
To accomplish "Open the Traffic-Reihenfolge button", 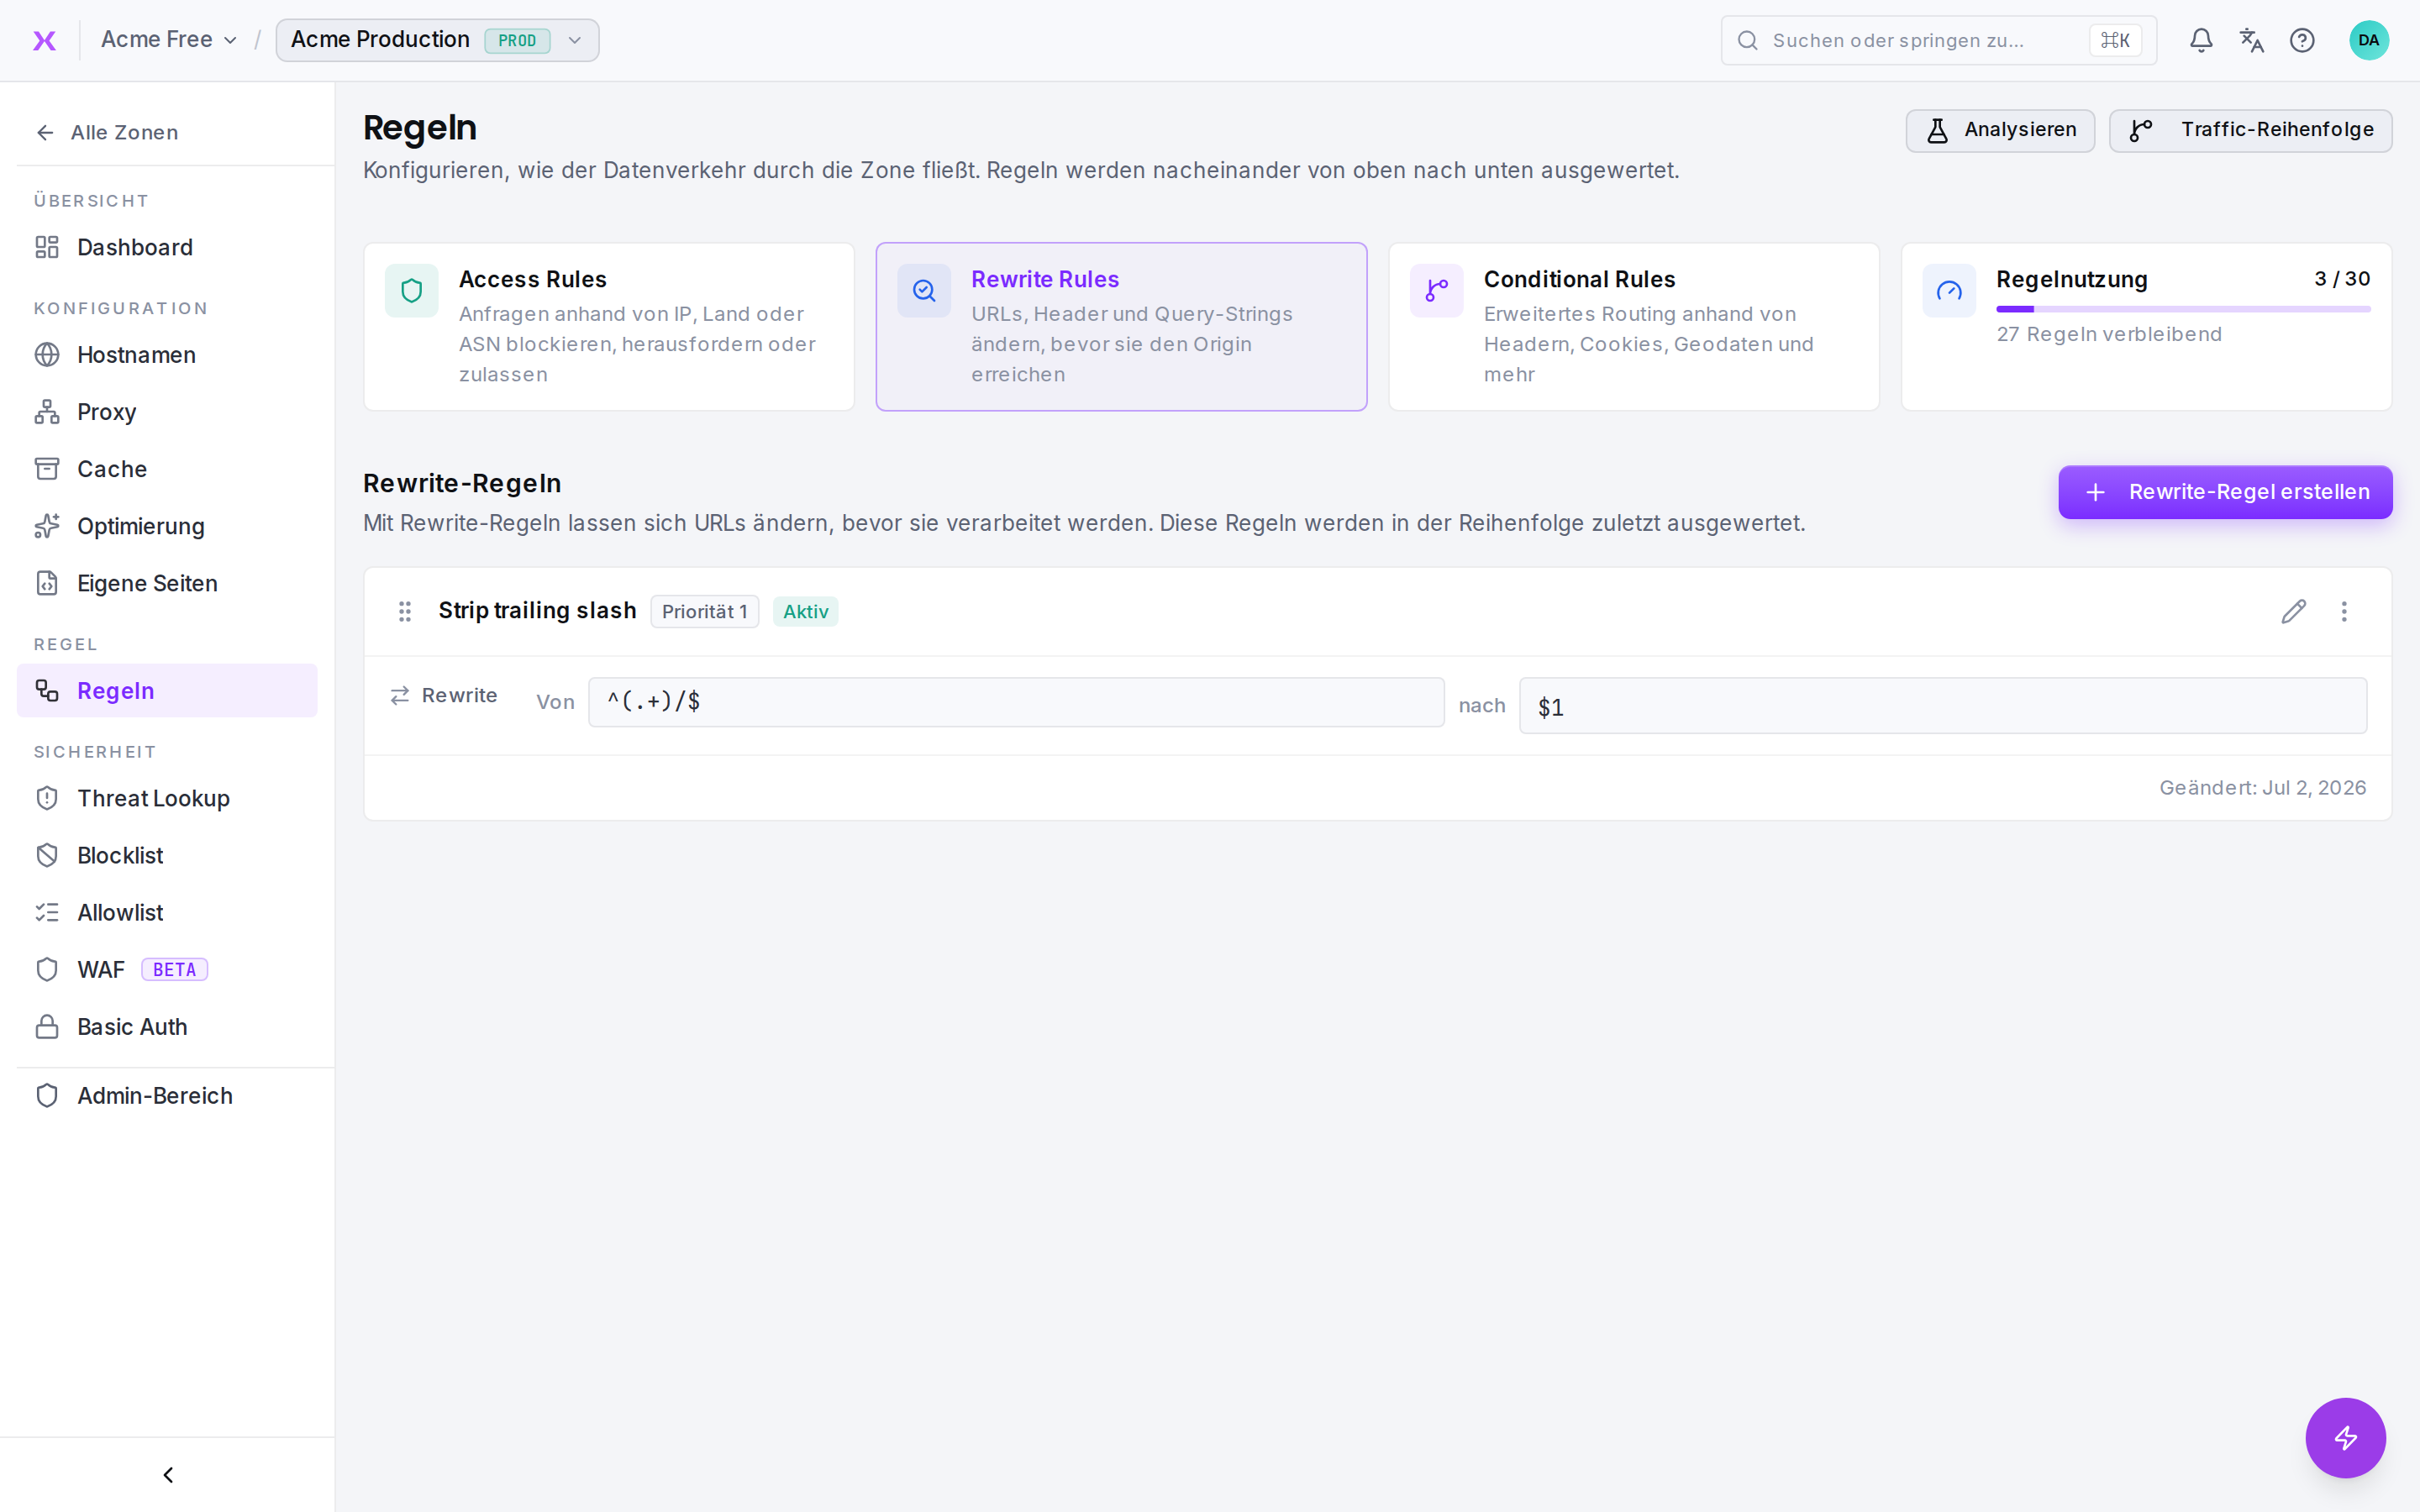I will (2250, 130).
